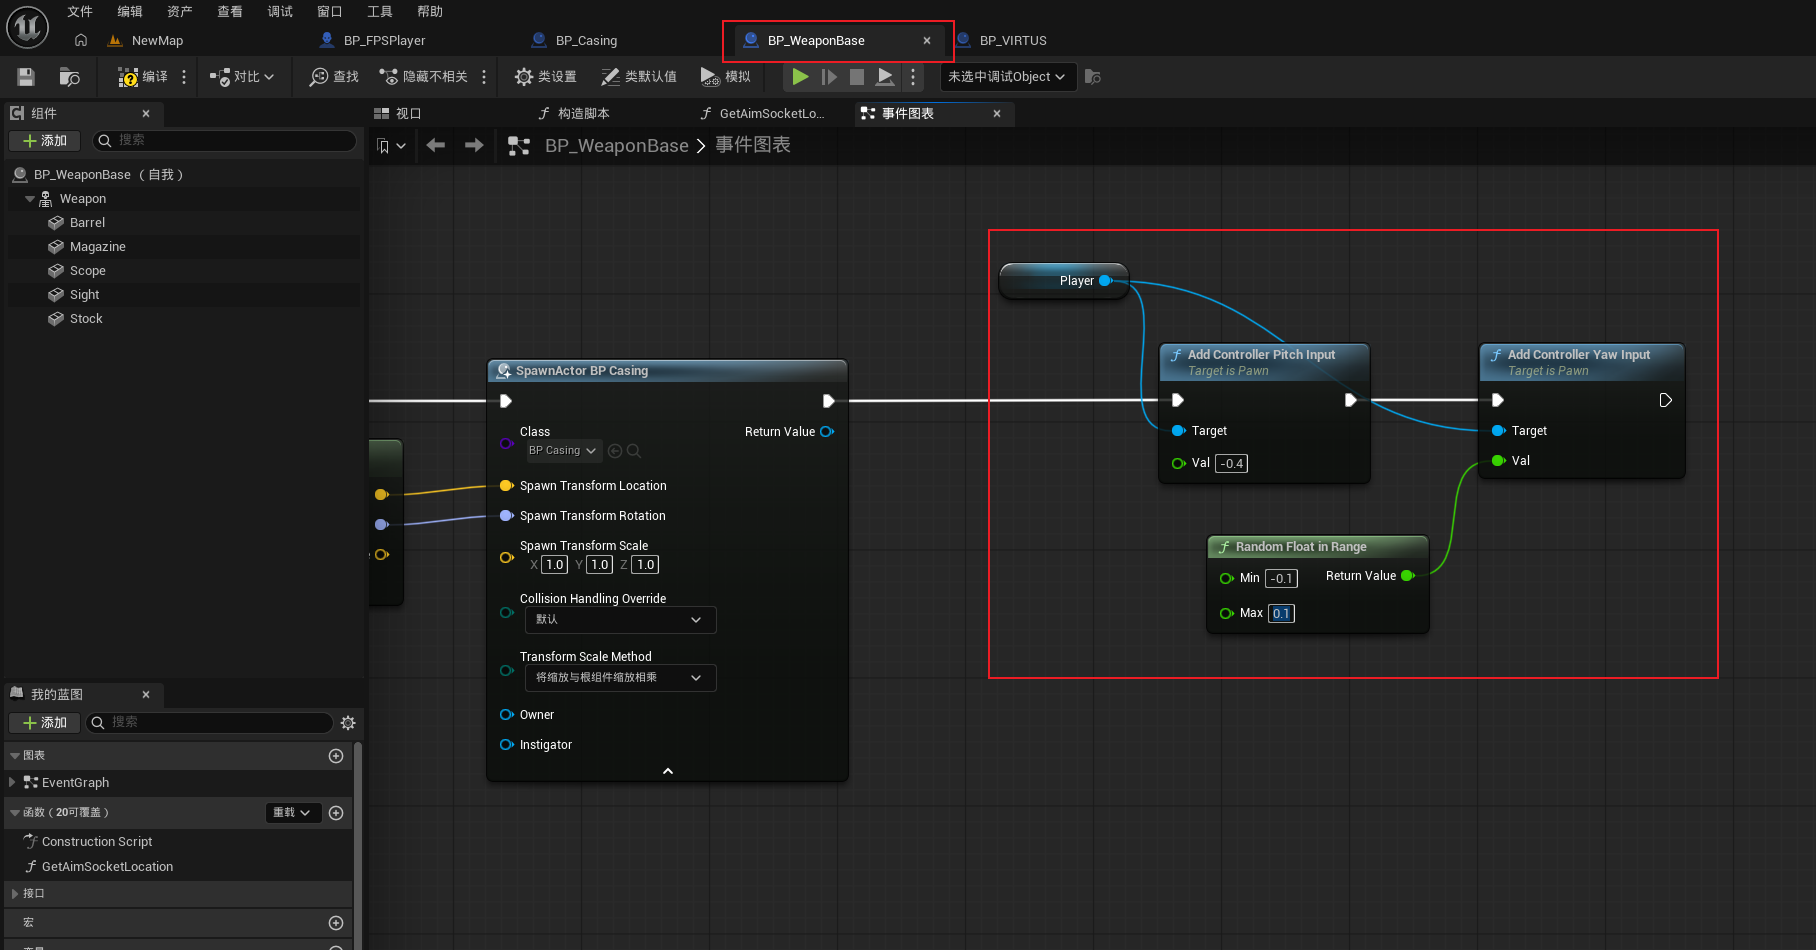Screen dimensions: 1816x950
Task: Open the 帮助 menu
Action: point(430,12)
